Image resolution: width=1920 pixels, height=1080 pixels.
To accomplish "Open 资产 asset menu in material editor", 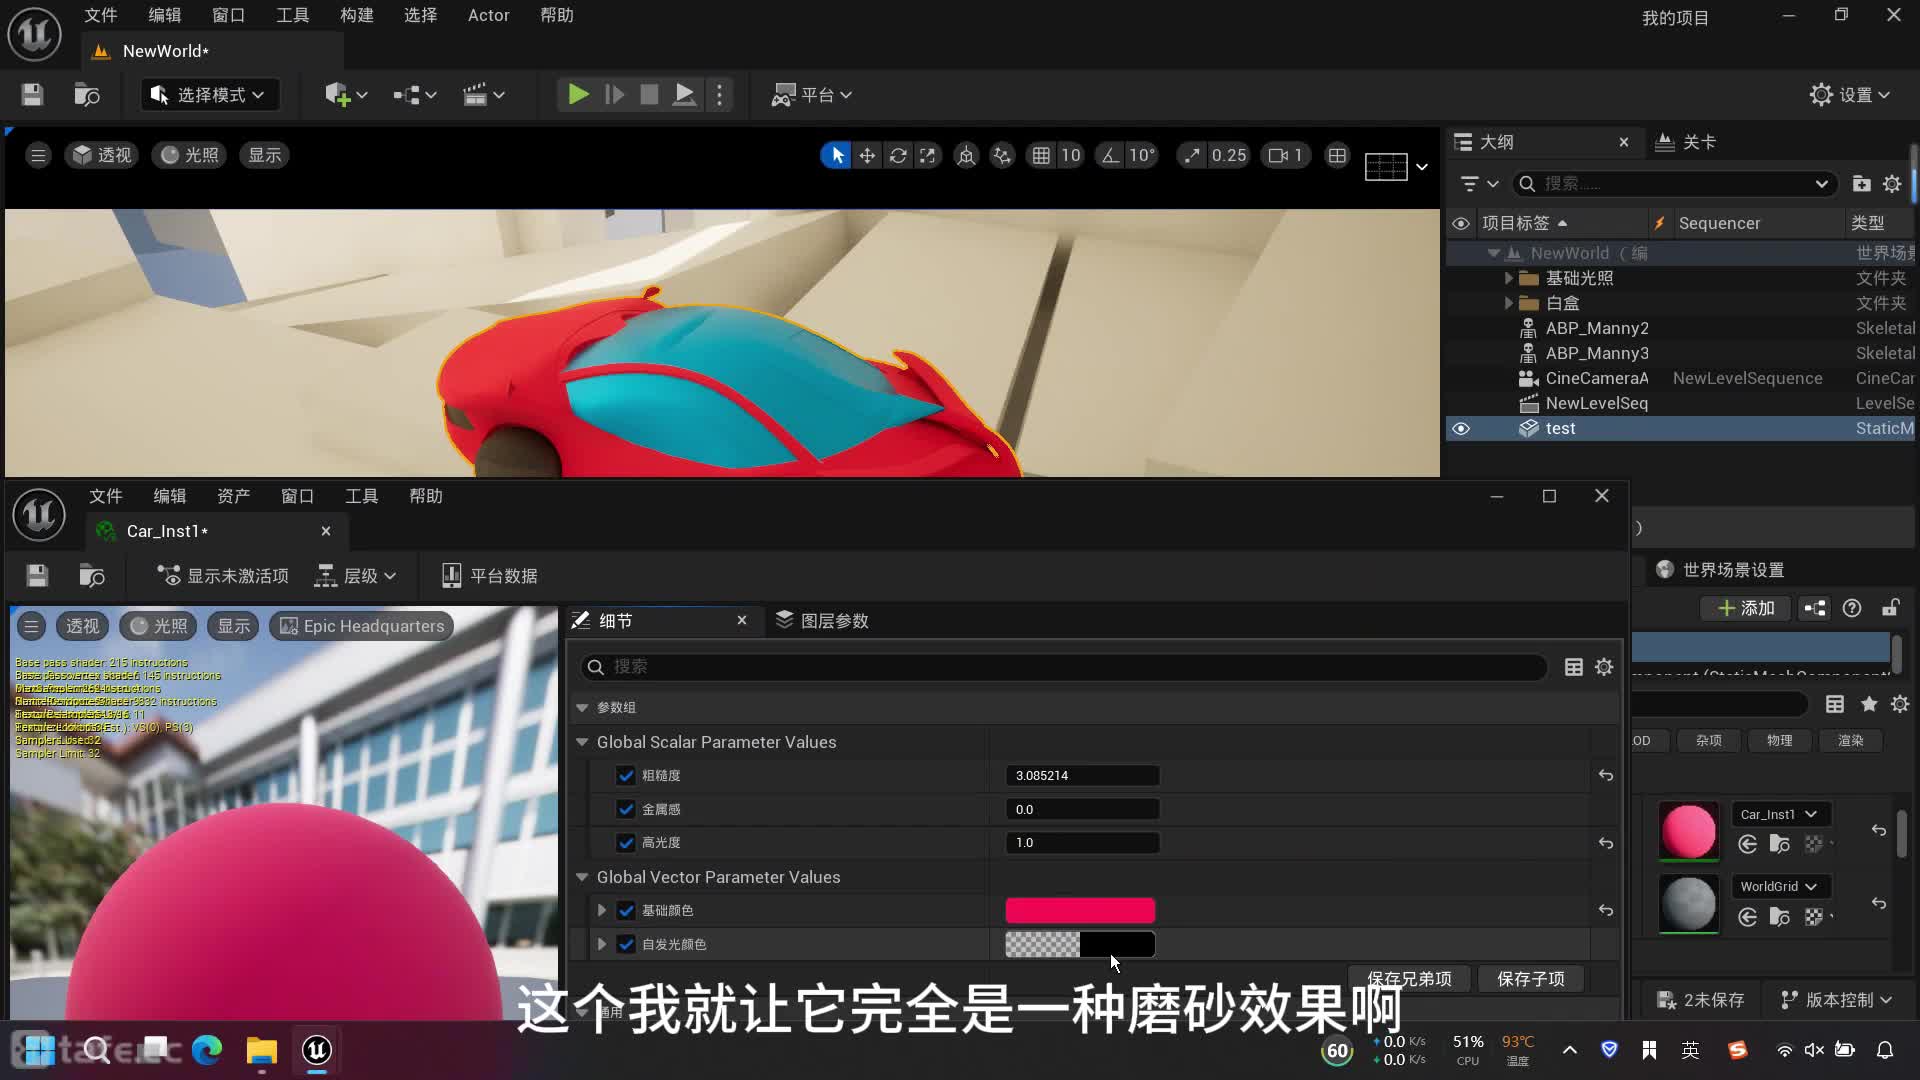I will click(233, 496).
